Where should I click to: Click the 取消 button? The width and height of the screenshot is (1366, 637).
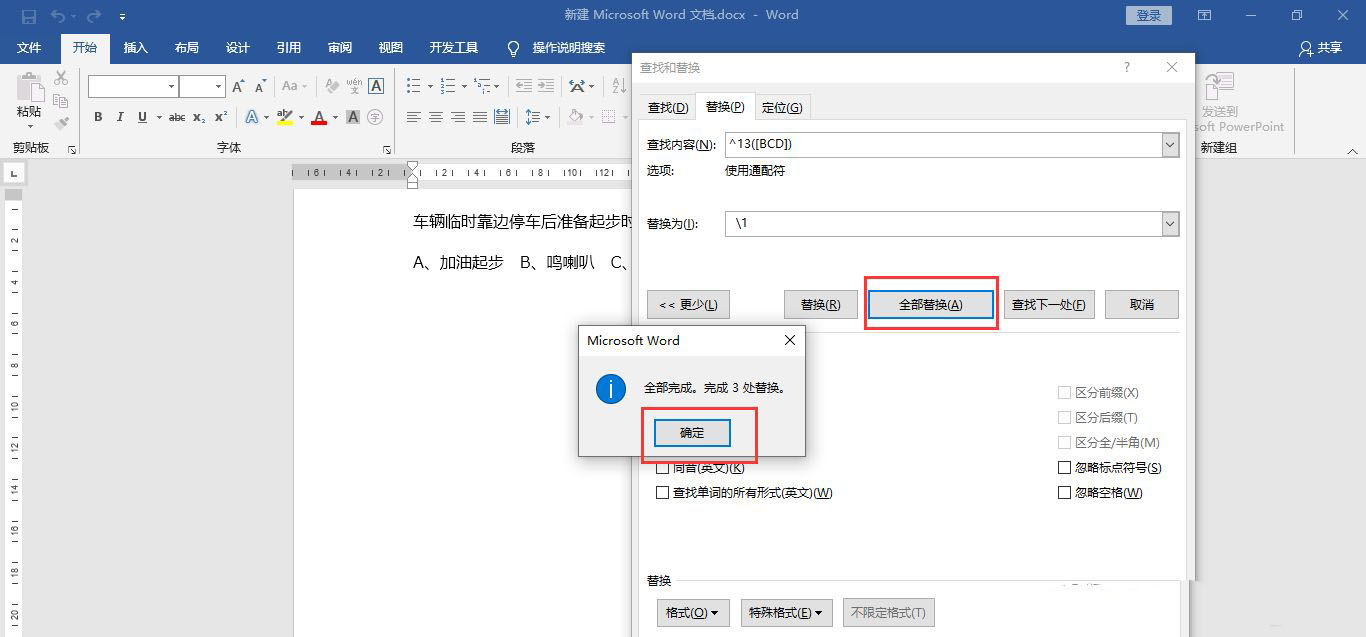pyautogui.click(x=1142, y=304)
